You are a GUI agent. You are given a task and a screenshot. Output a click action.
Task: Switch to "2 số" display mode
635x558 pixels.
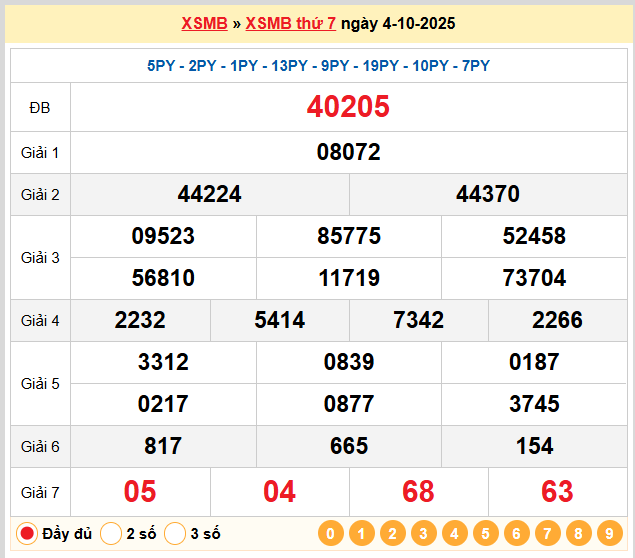tap(112, 533)
